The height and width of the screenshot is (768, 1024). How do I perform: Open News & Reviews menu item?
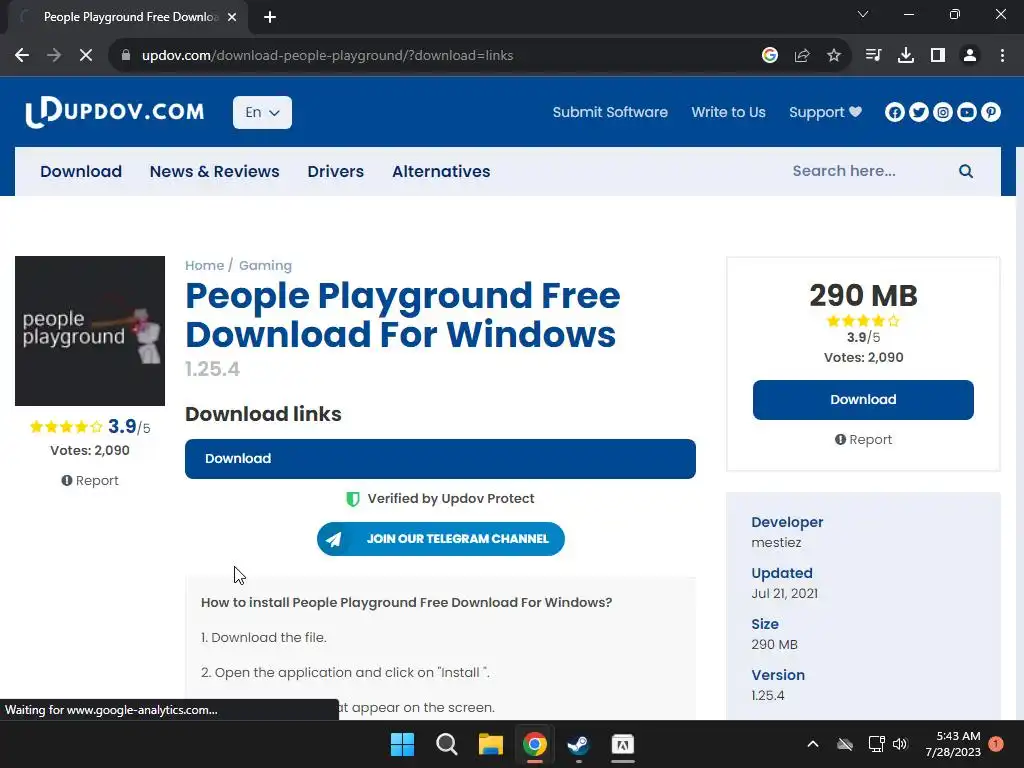pyautogui.click(x=214, y=171)
